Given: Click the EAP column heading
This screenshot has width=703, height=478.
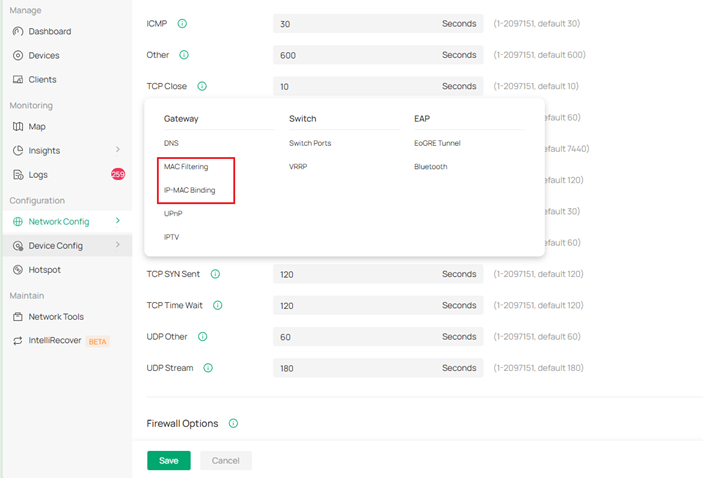Looking at the screenshot, I should 422,119.
